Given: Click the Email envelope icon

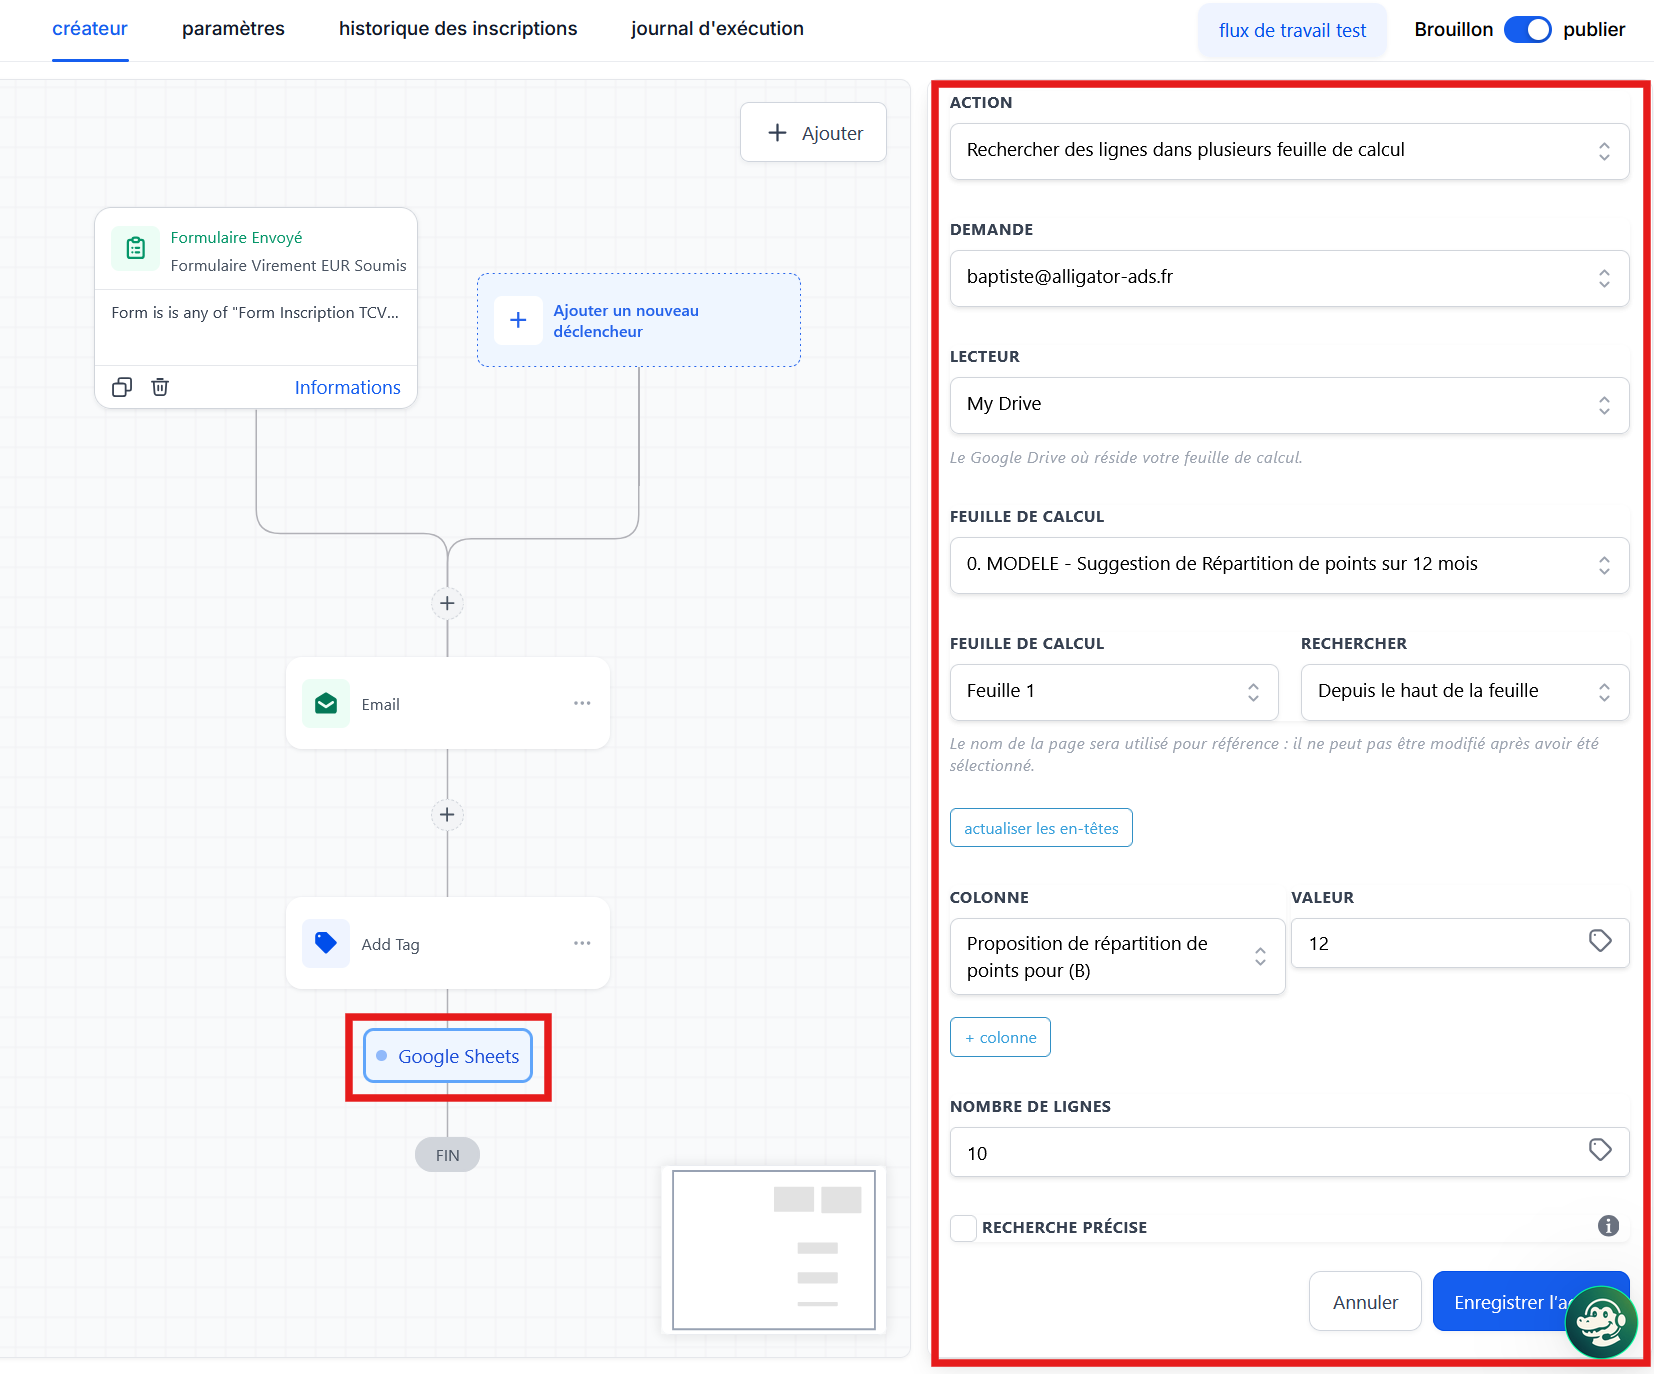Looking at the screenshot, I should pos(326,704).
